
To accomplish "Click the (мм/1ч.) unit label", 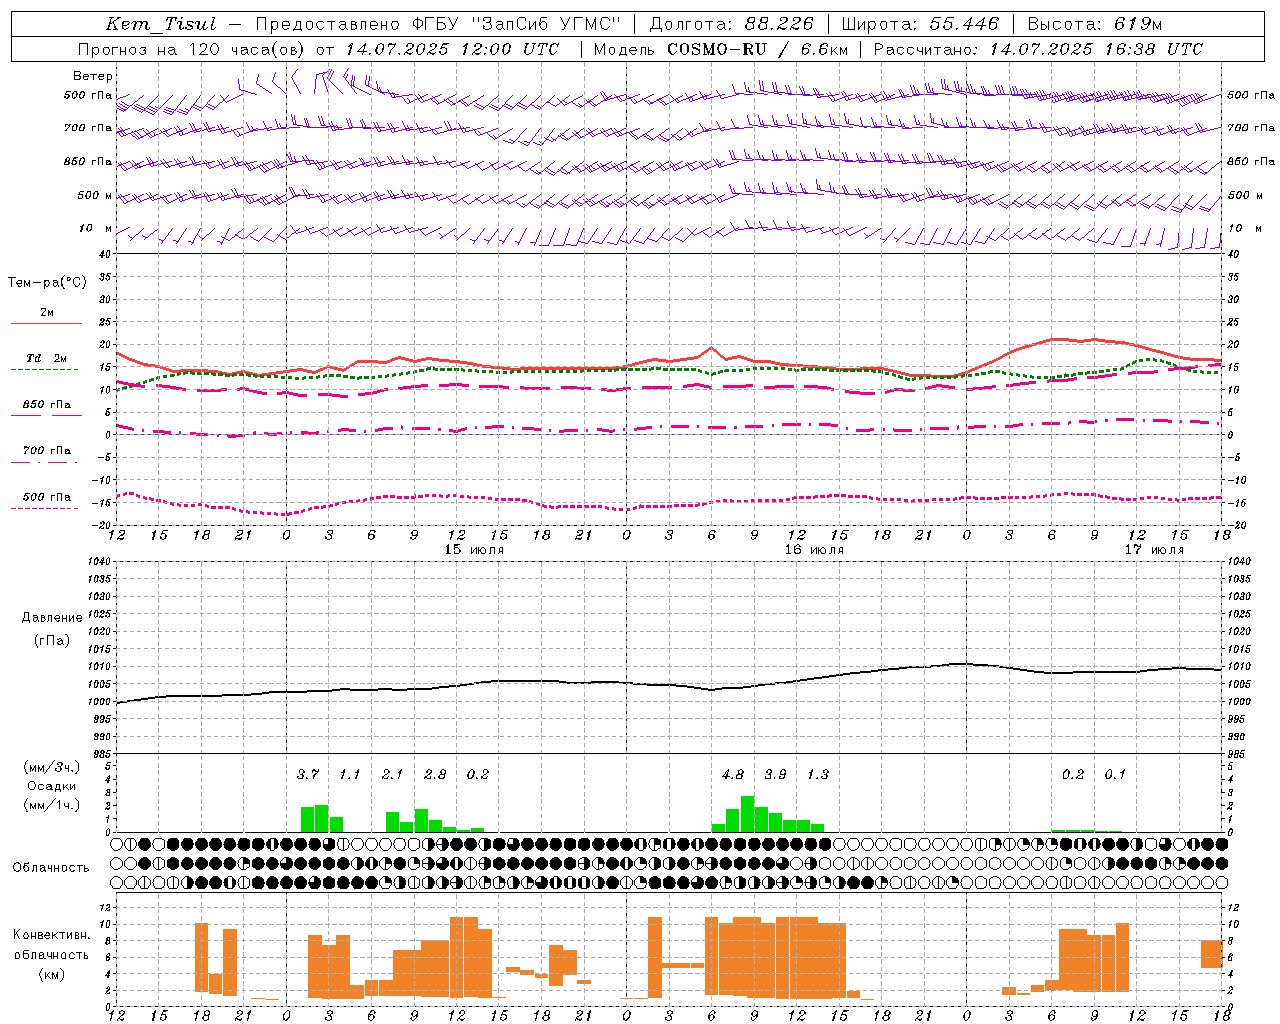I will pos(52,805).
